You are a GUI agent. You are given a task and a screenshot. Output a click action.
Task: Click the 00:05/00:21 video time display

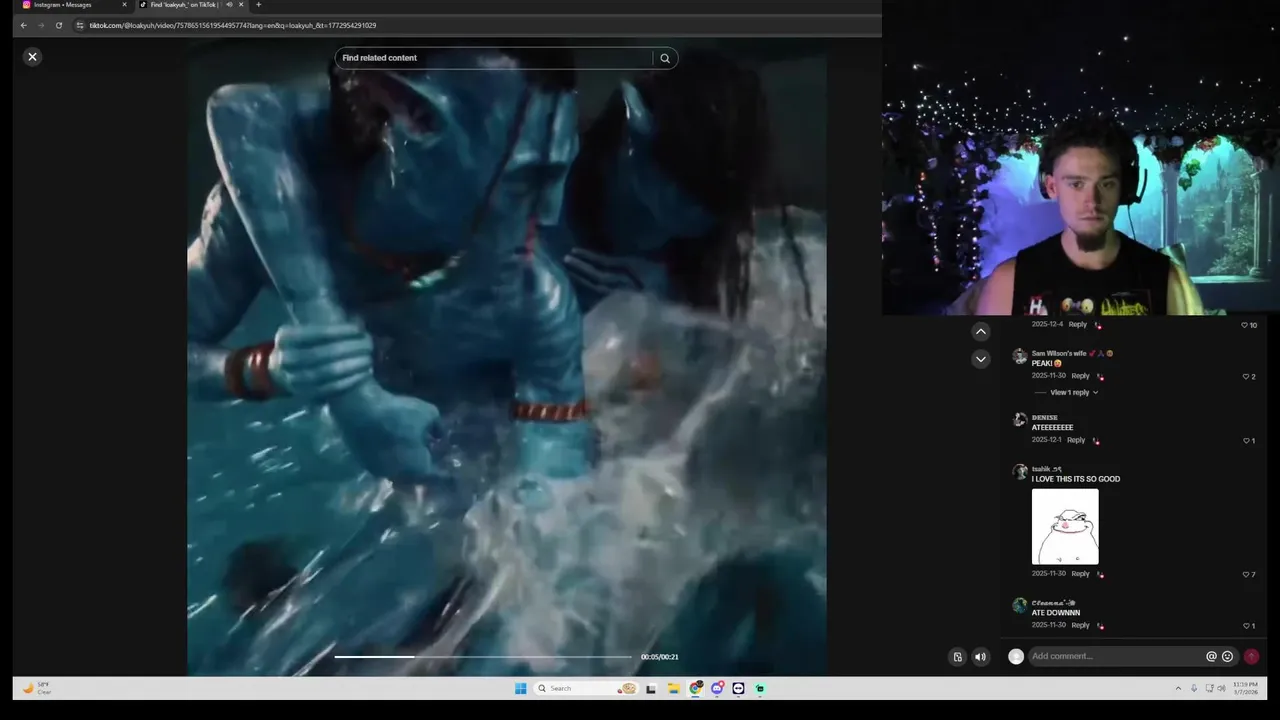[660, 657]
